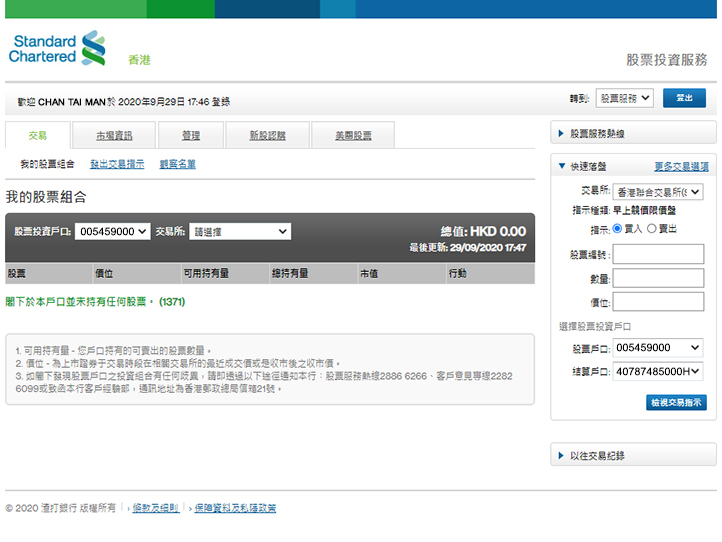Switch to the 市場資訊 tab
Screen dimensions: 722x542
coord(113,135)
